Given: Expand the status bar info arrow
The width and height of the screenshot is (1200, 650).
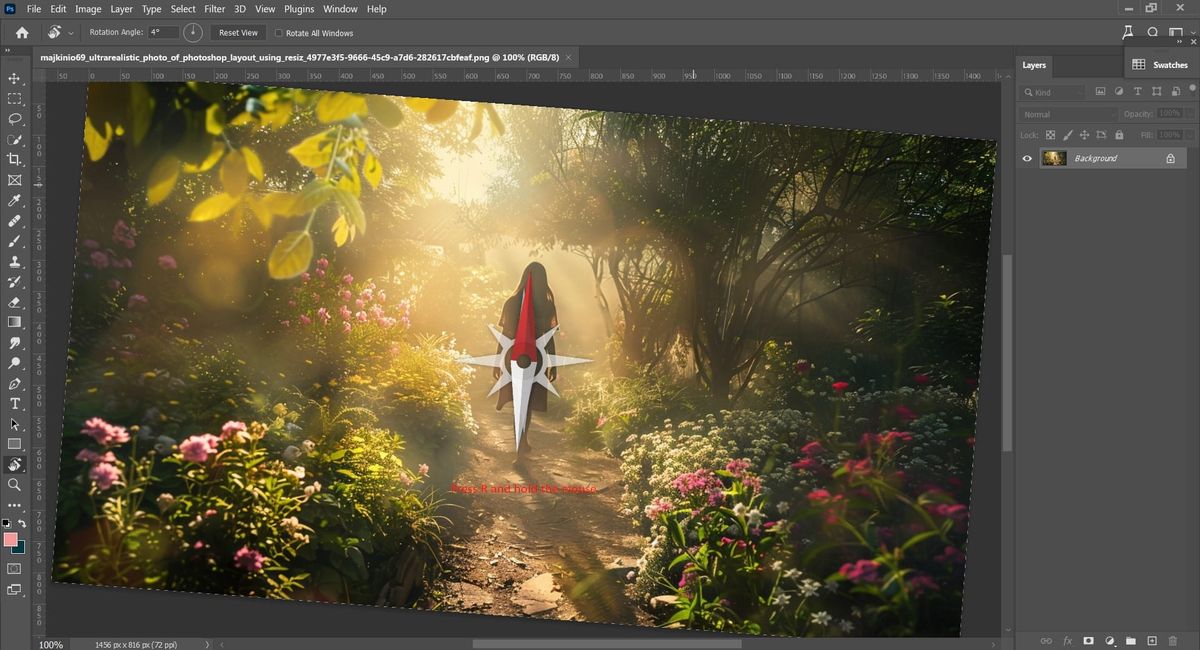Looking at the screenshot, I should pos(207,645).
